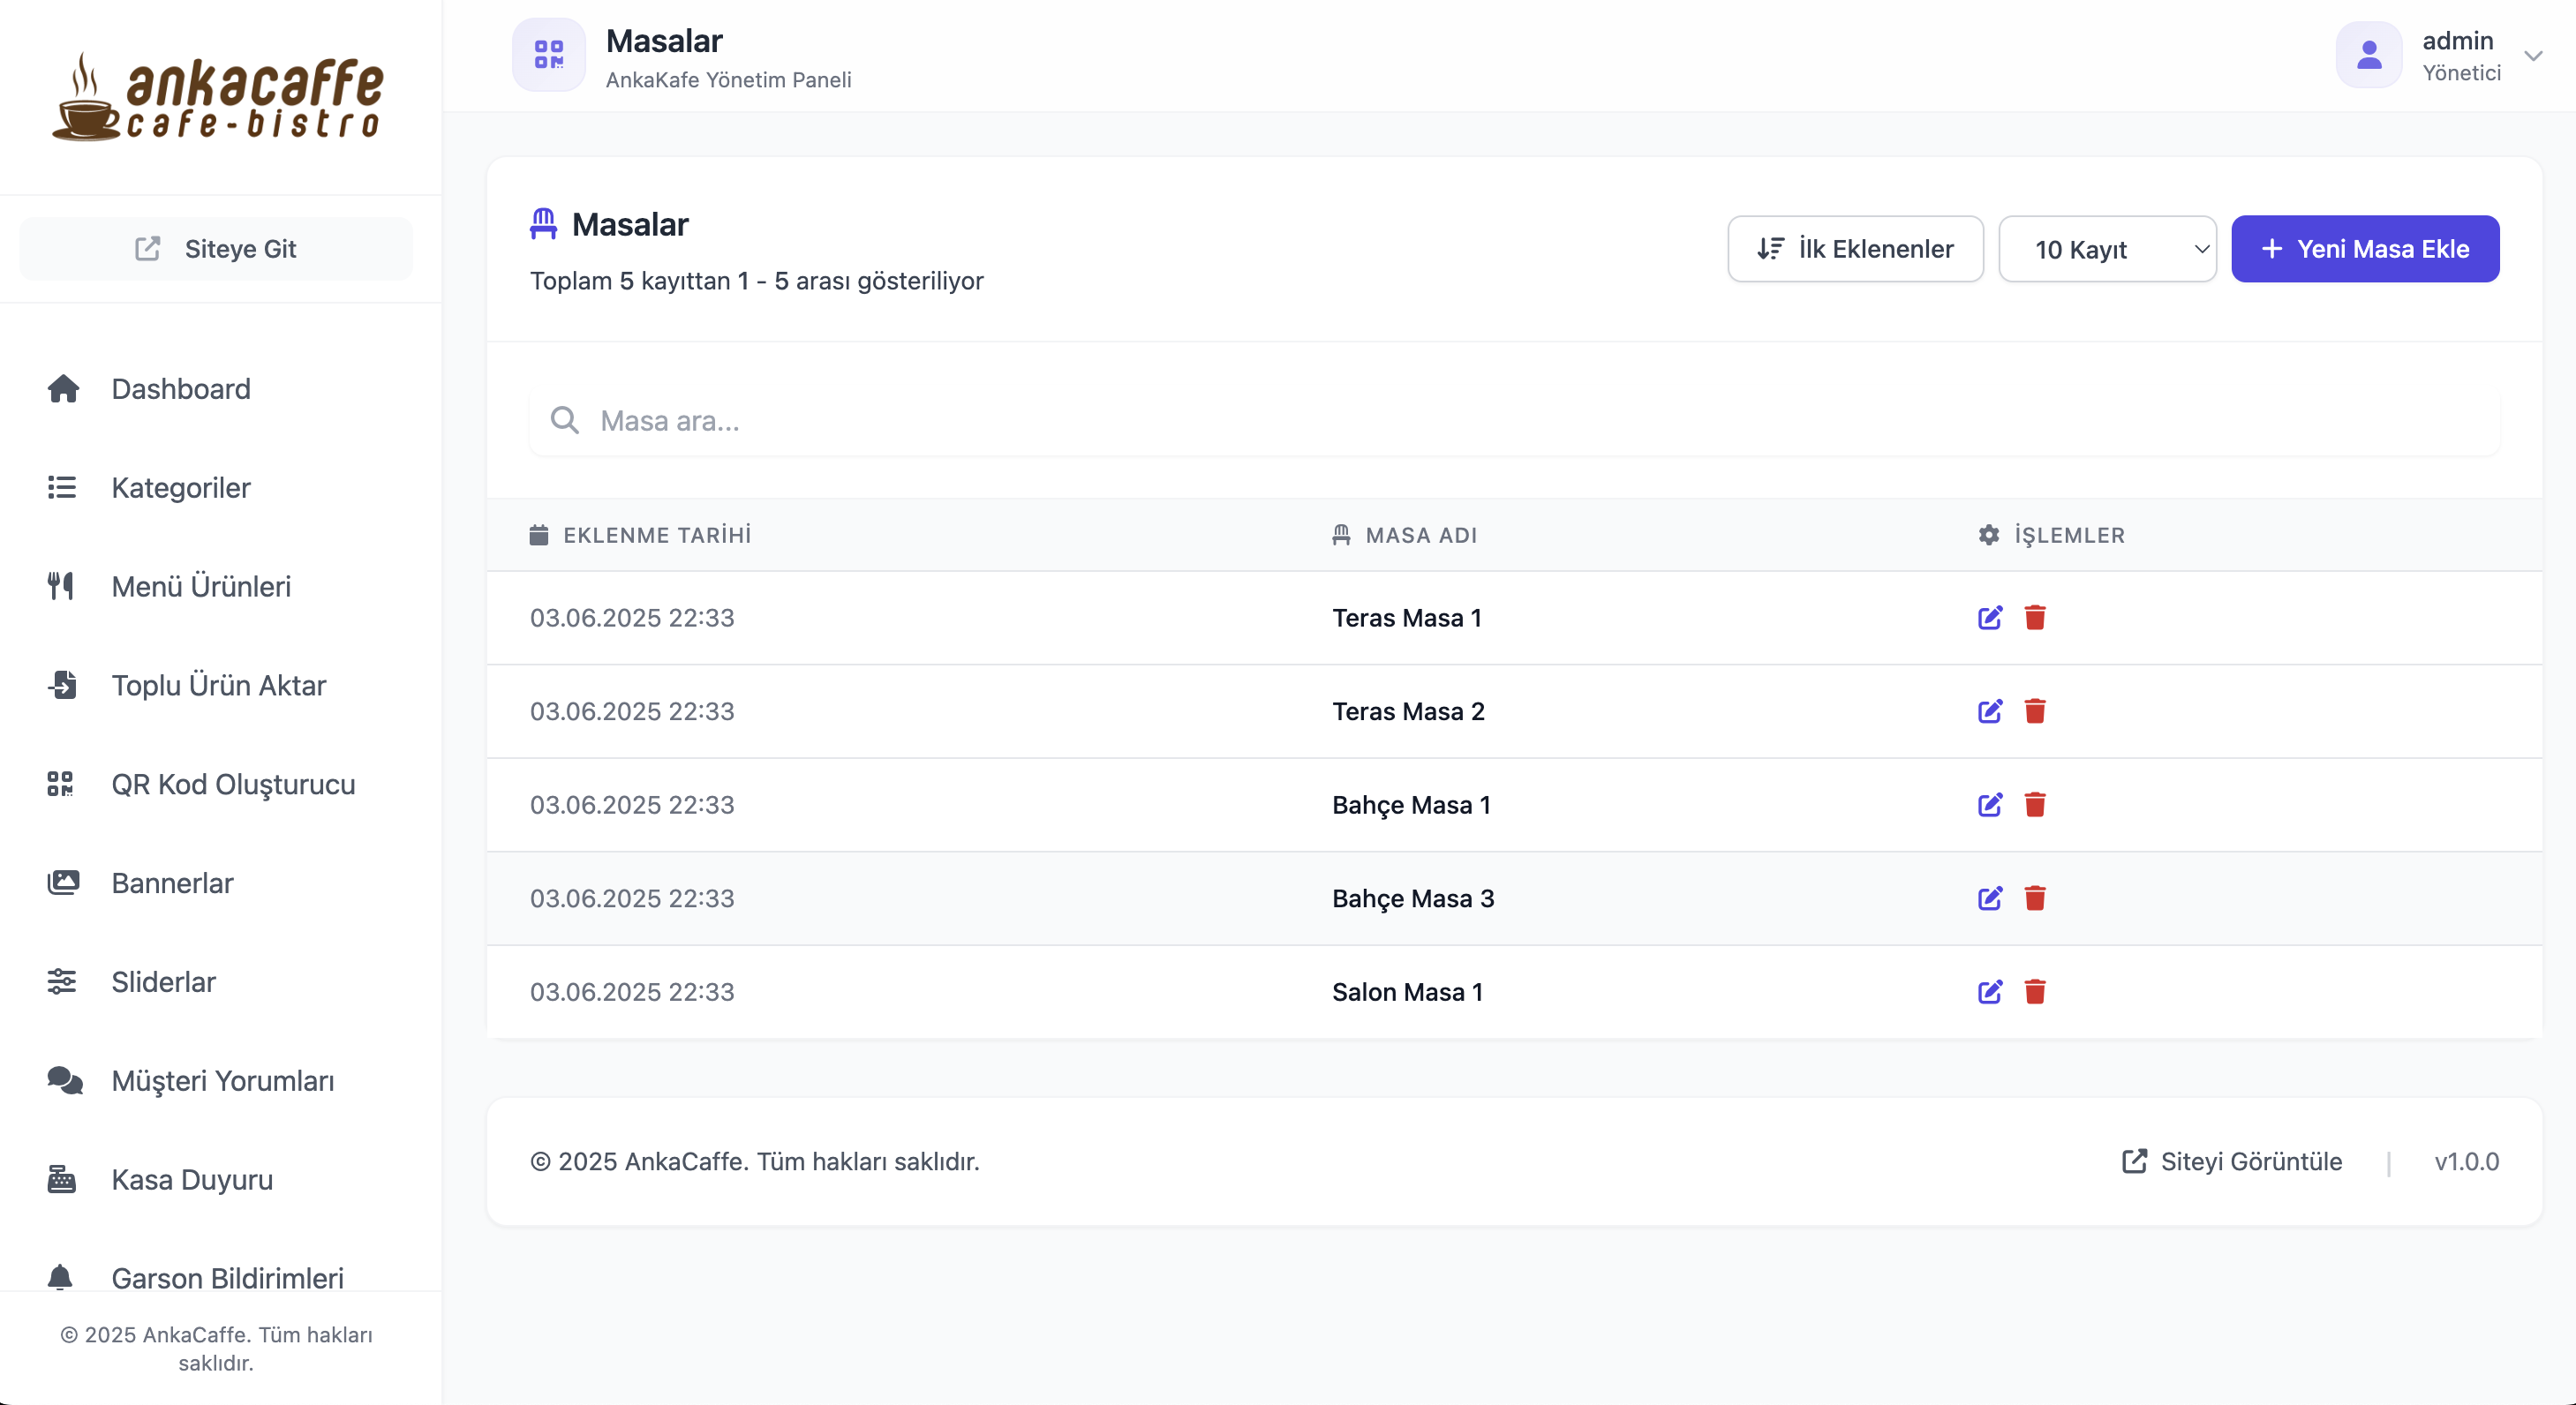Screen dimensions: 2576x1405
Task: Delete the Salon Masa 1 row
Action: click(2035, 992)
